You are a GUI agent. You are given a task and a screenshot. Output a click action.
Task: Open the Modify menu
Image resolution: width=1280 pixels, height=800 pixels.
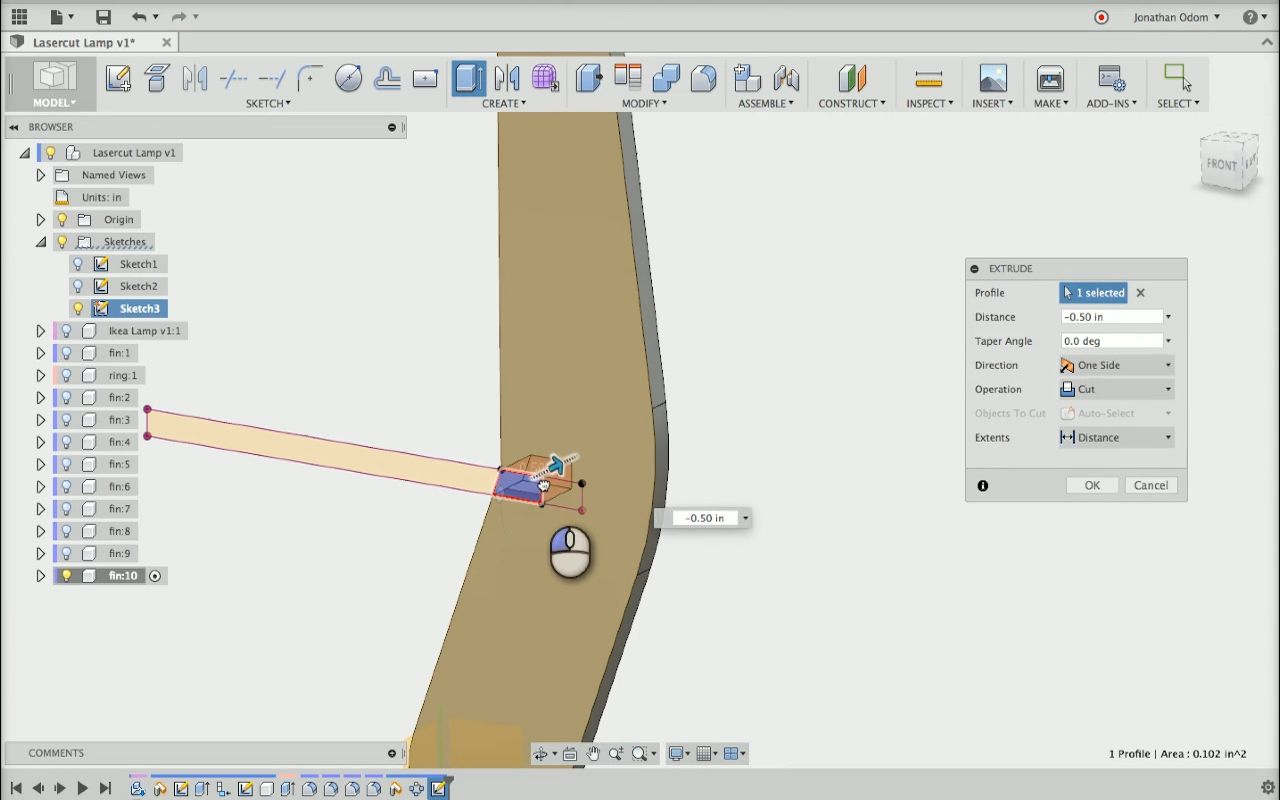click(x=644, y=103)
